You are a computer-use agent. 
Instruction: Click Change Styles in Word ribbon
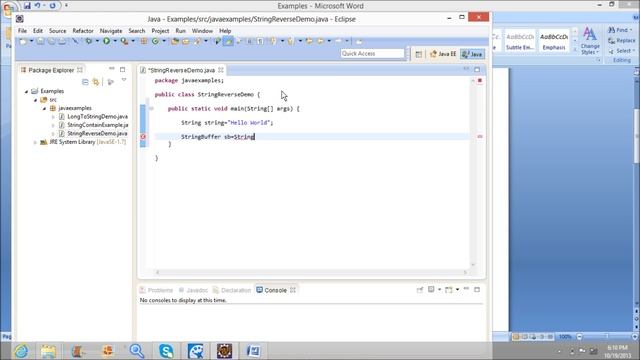[x=590, y=41]
